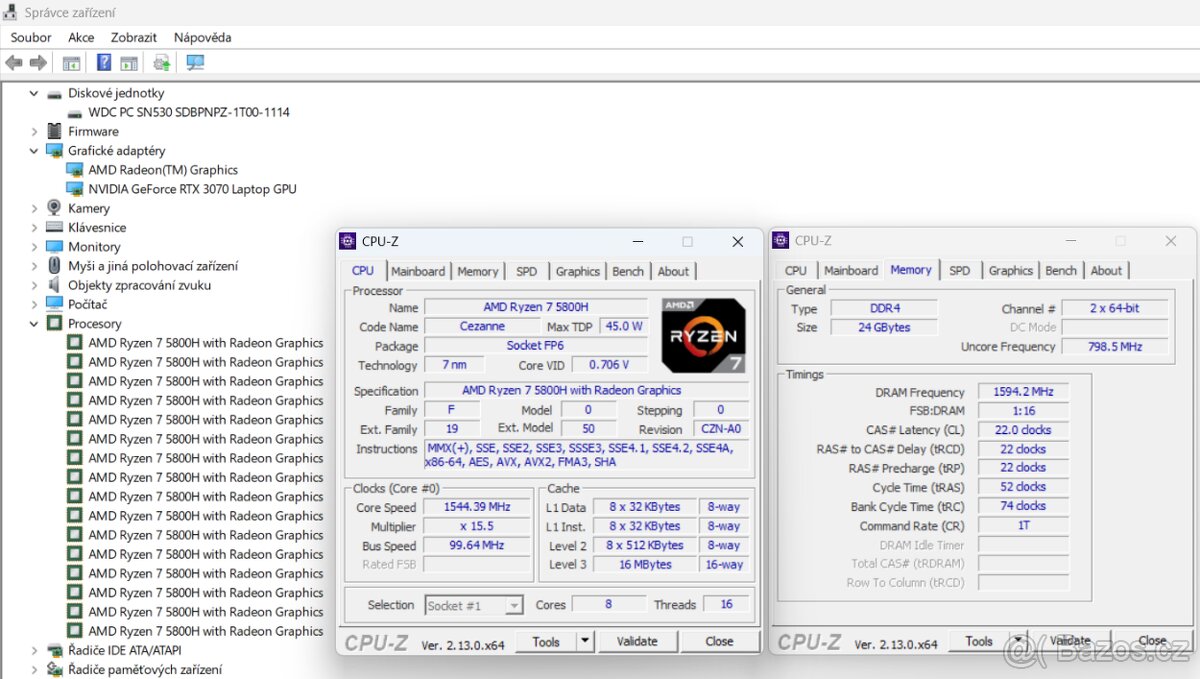Click the Help icon in Device Manager toolbar
This screenshot has width=1200, height=679.
tap(103, 62)
